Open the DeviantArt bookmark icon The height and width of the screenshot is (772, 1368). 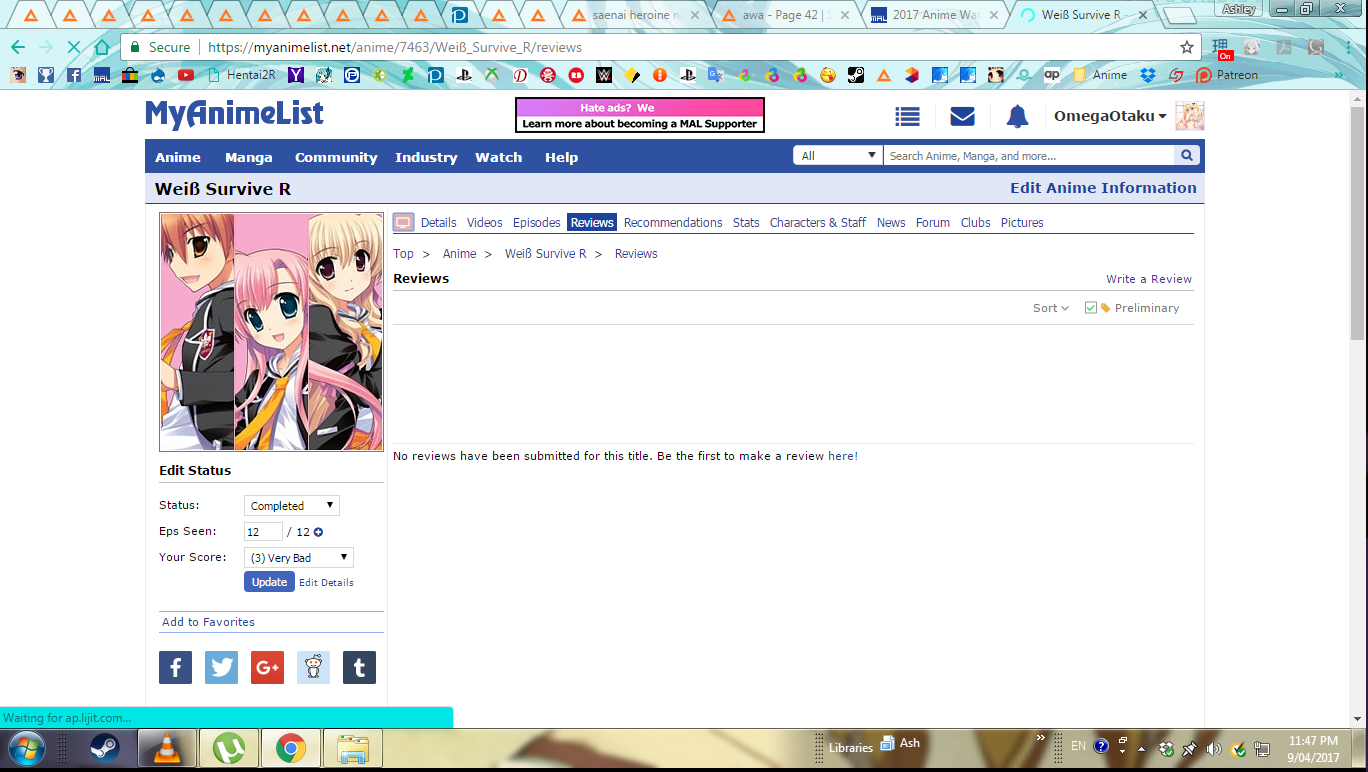(408, 75)
